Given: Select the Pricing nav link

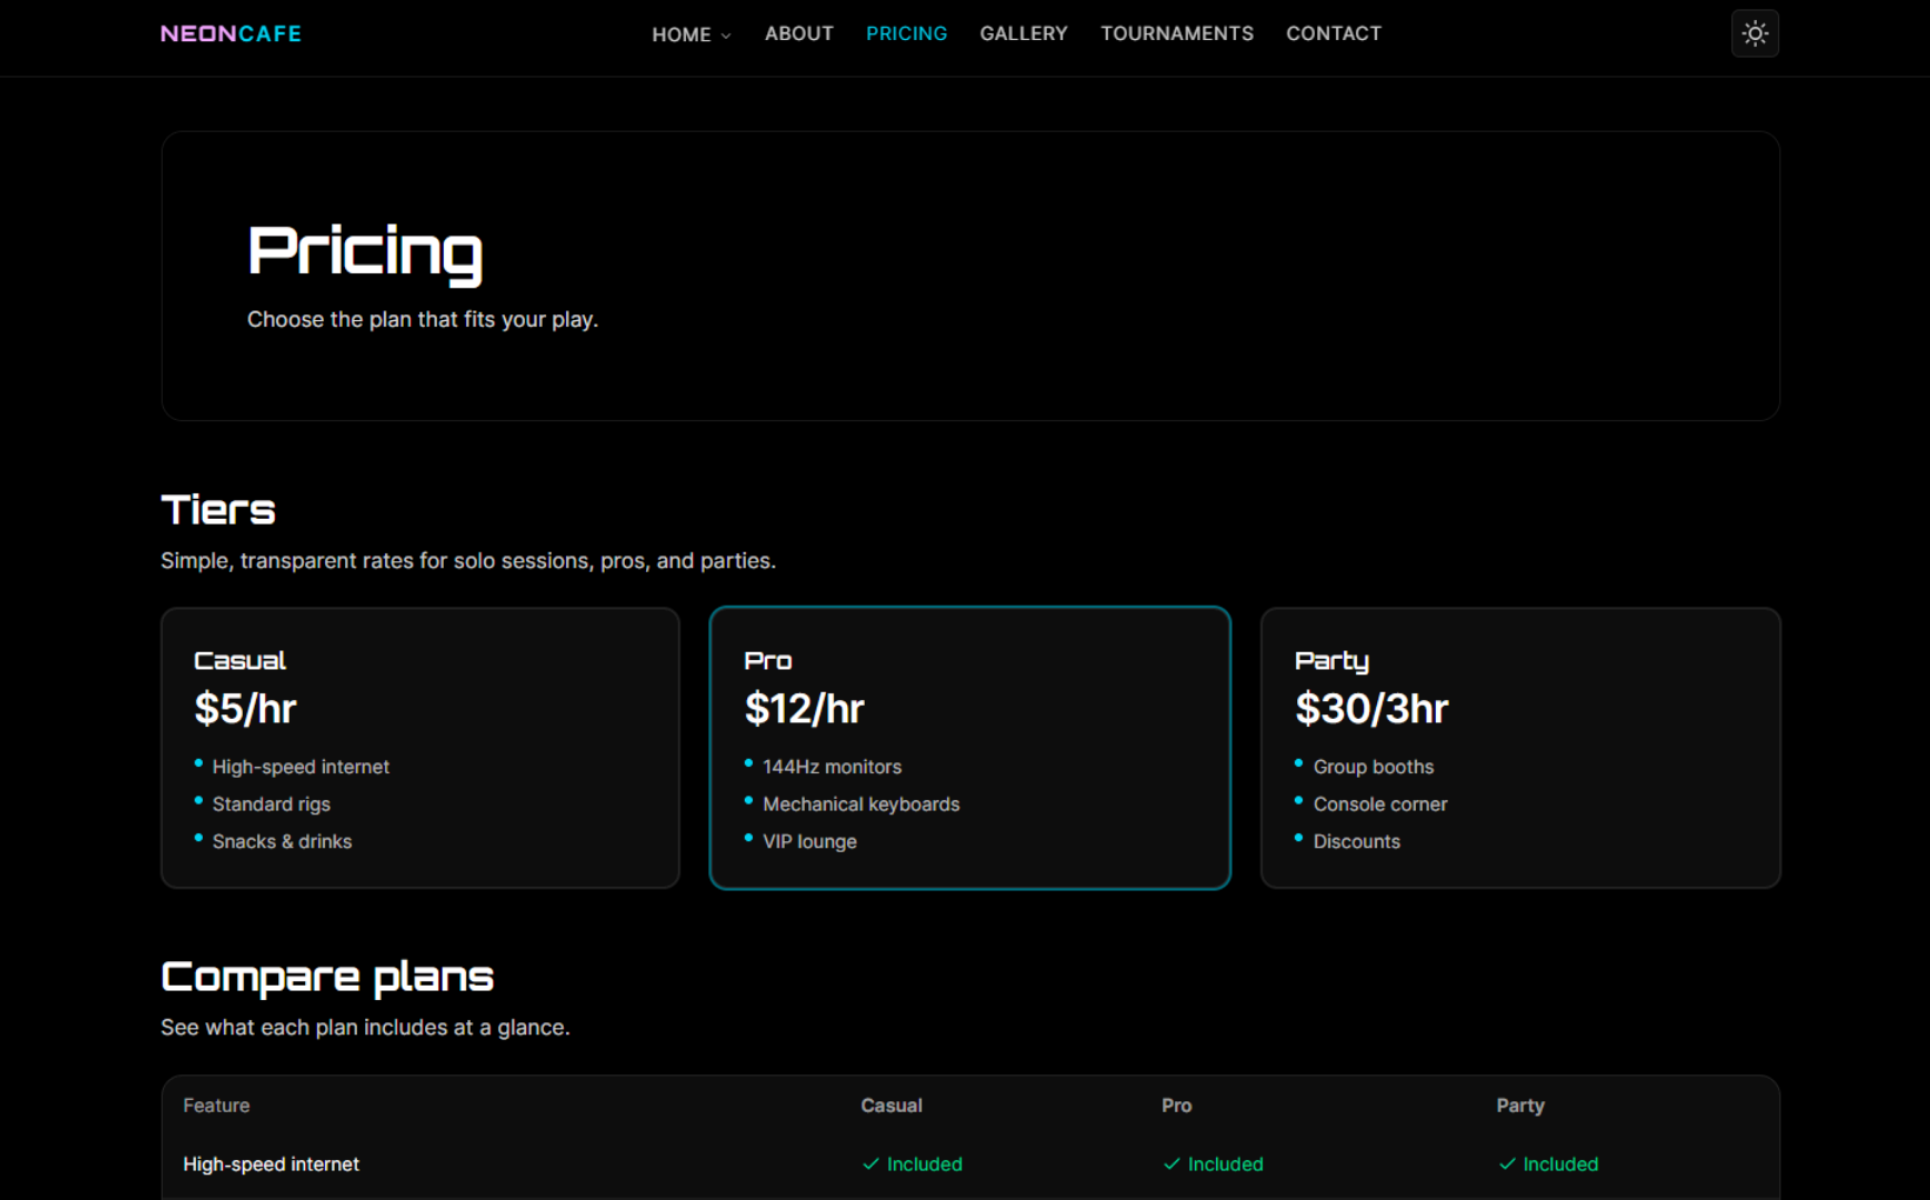Looking at the screenshot, I should [x=906, y=34].
